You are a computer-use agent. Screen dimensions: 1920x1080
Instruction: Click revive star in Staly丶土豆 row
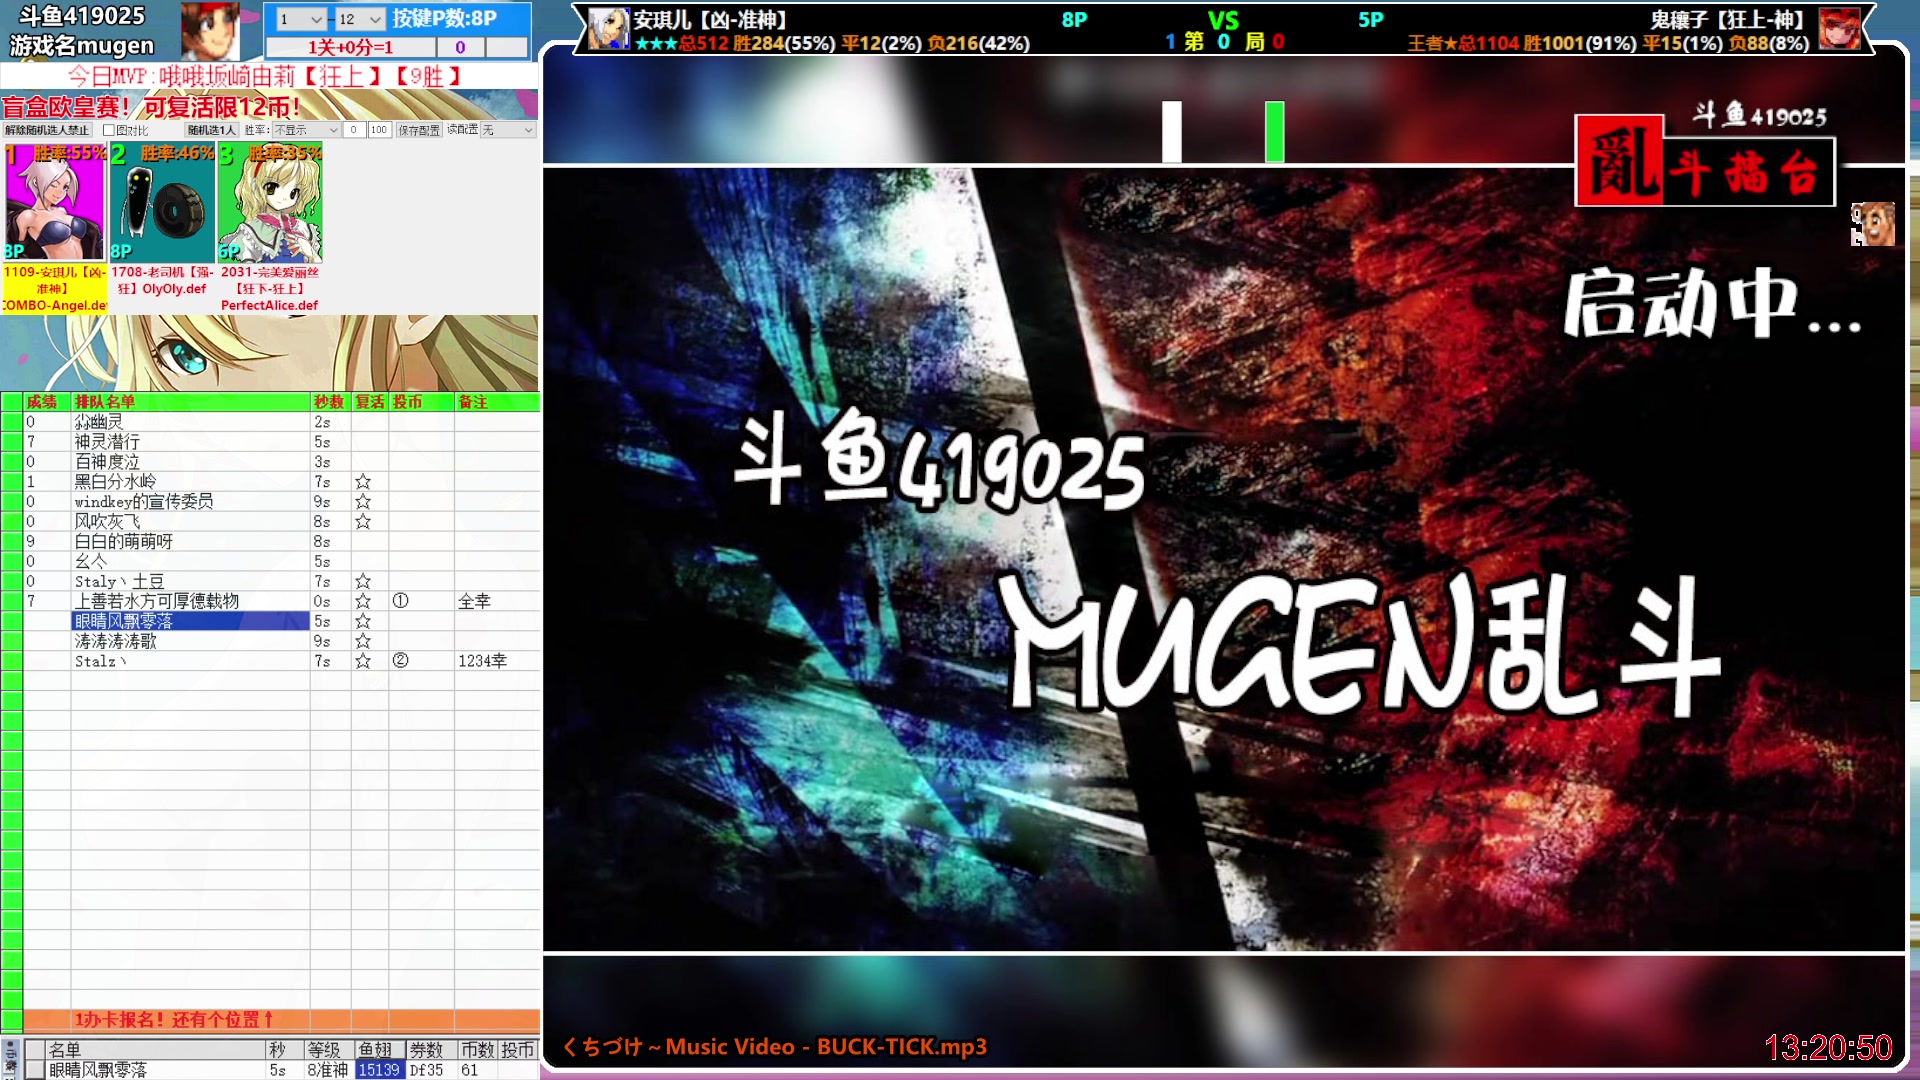coord(363,582)
